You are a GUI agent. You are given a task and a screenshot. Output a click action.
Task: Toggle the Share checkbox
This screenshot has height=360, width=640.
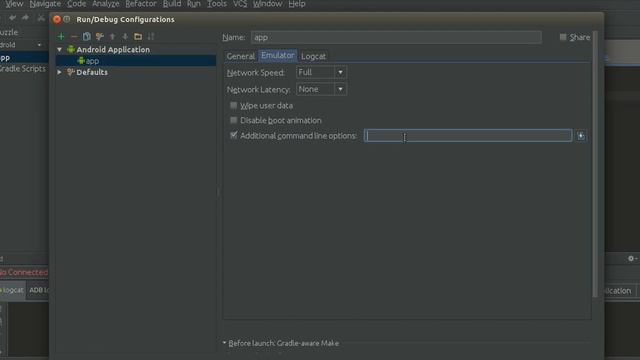coord(563,37)
